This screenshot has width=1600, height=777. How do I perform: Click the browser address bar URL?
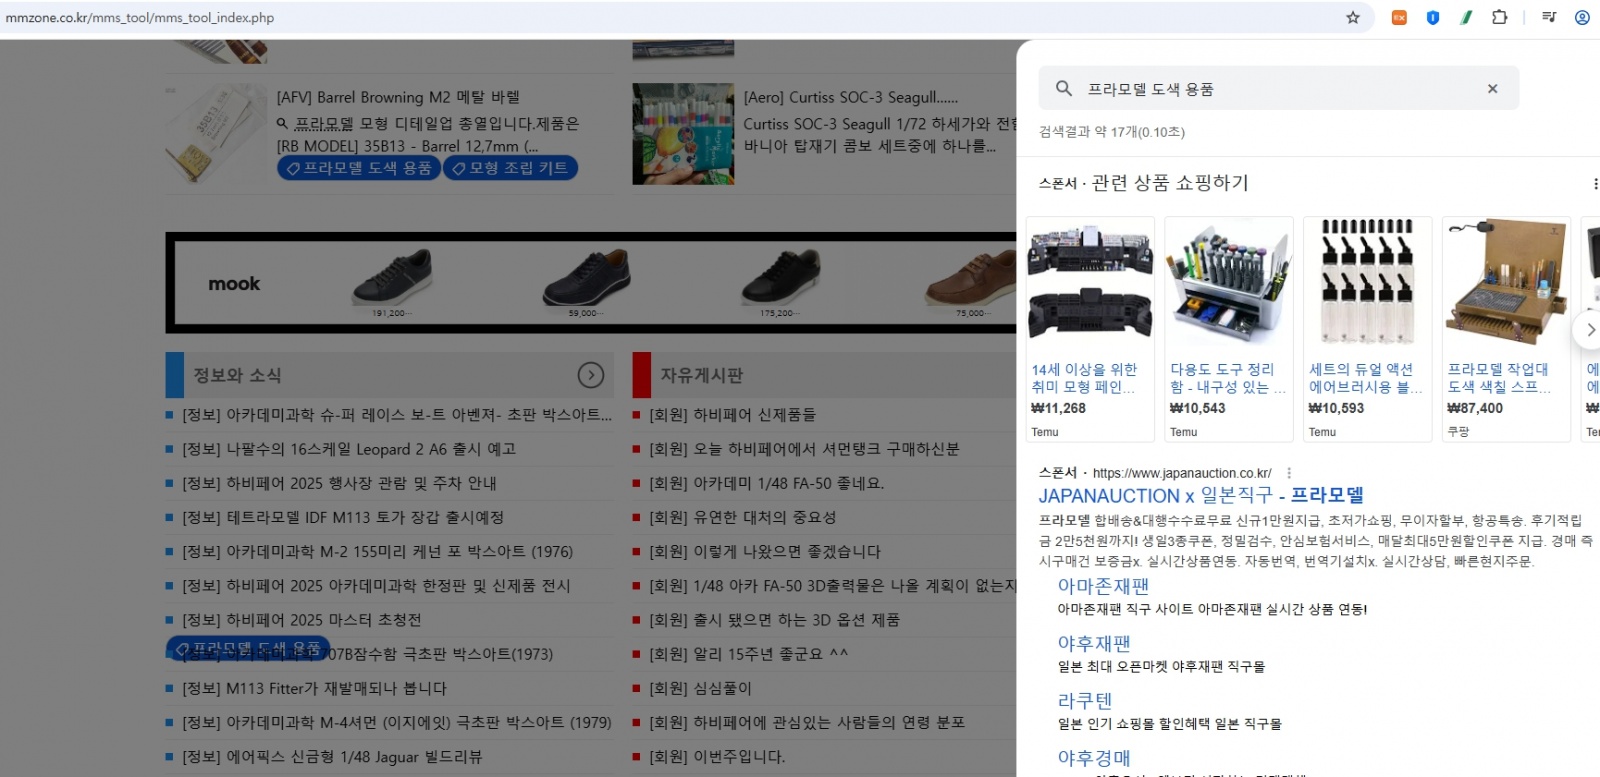[x=140, y=17]
